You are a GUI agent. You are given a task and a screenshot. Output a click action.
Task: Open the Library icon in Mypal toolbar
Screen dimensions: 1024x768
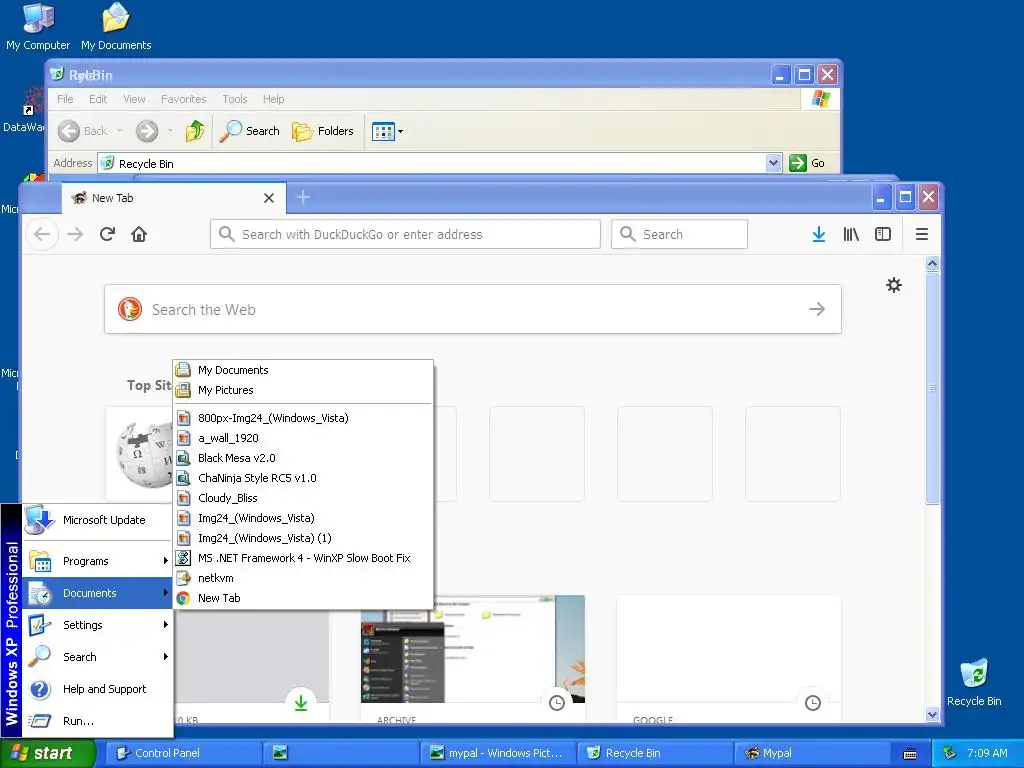point(851,234)
